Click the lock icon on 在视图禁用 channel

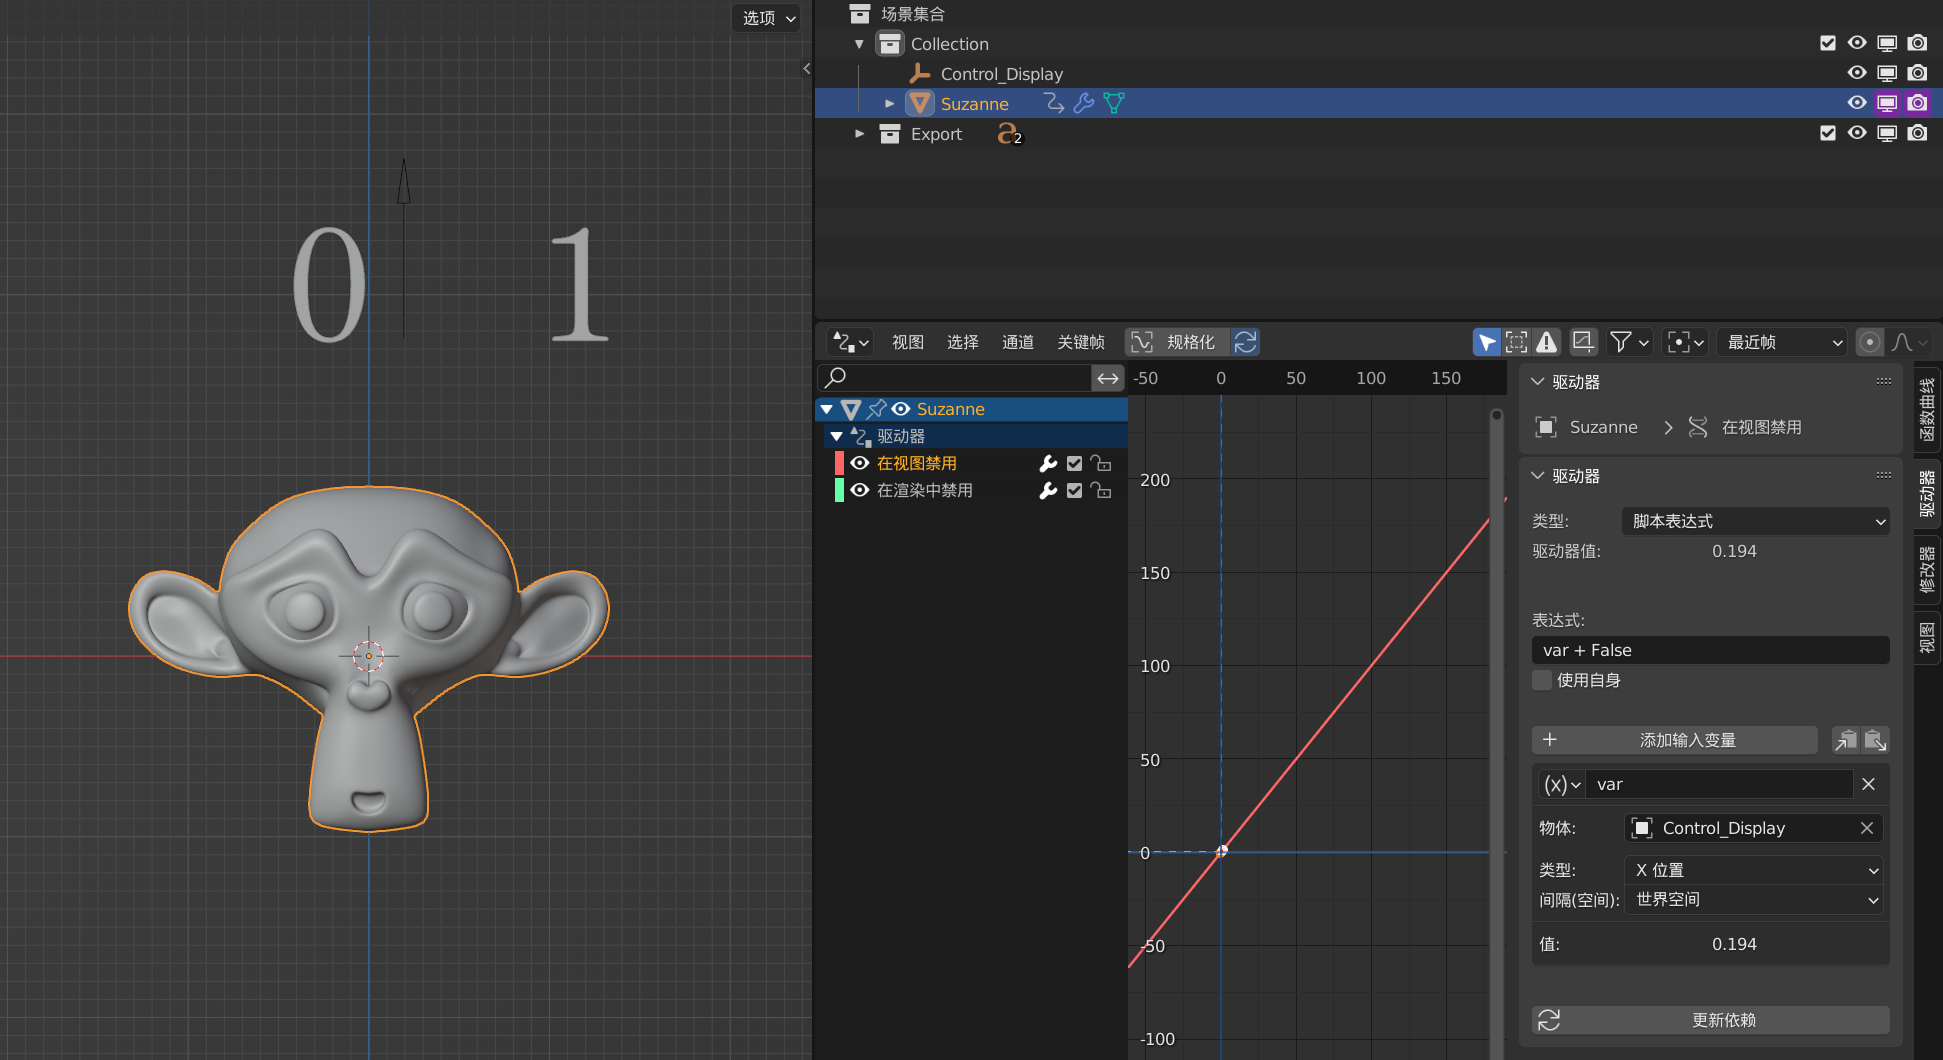click(x=1100, y=463)
